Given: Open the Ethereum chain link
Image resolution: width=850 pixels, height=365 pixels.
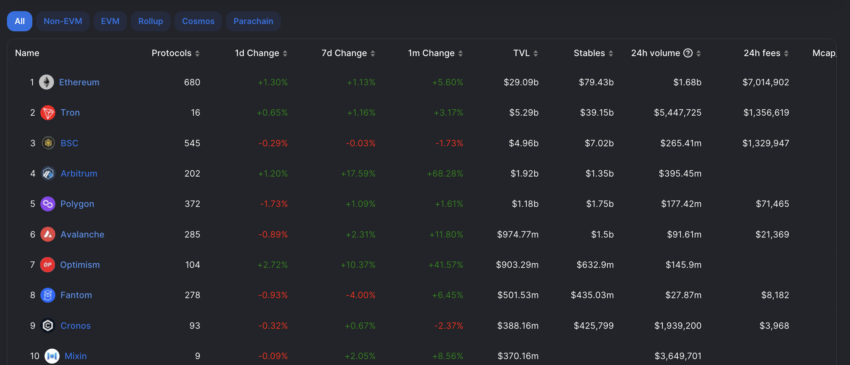Looking at the screenshot, I should (79, 82).
